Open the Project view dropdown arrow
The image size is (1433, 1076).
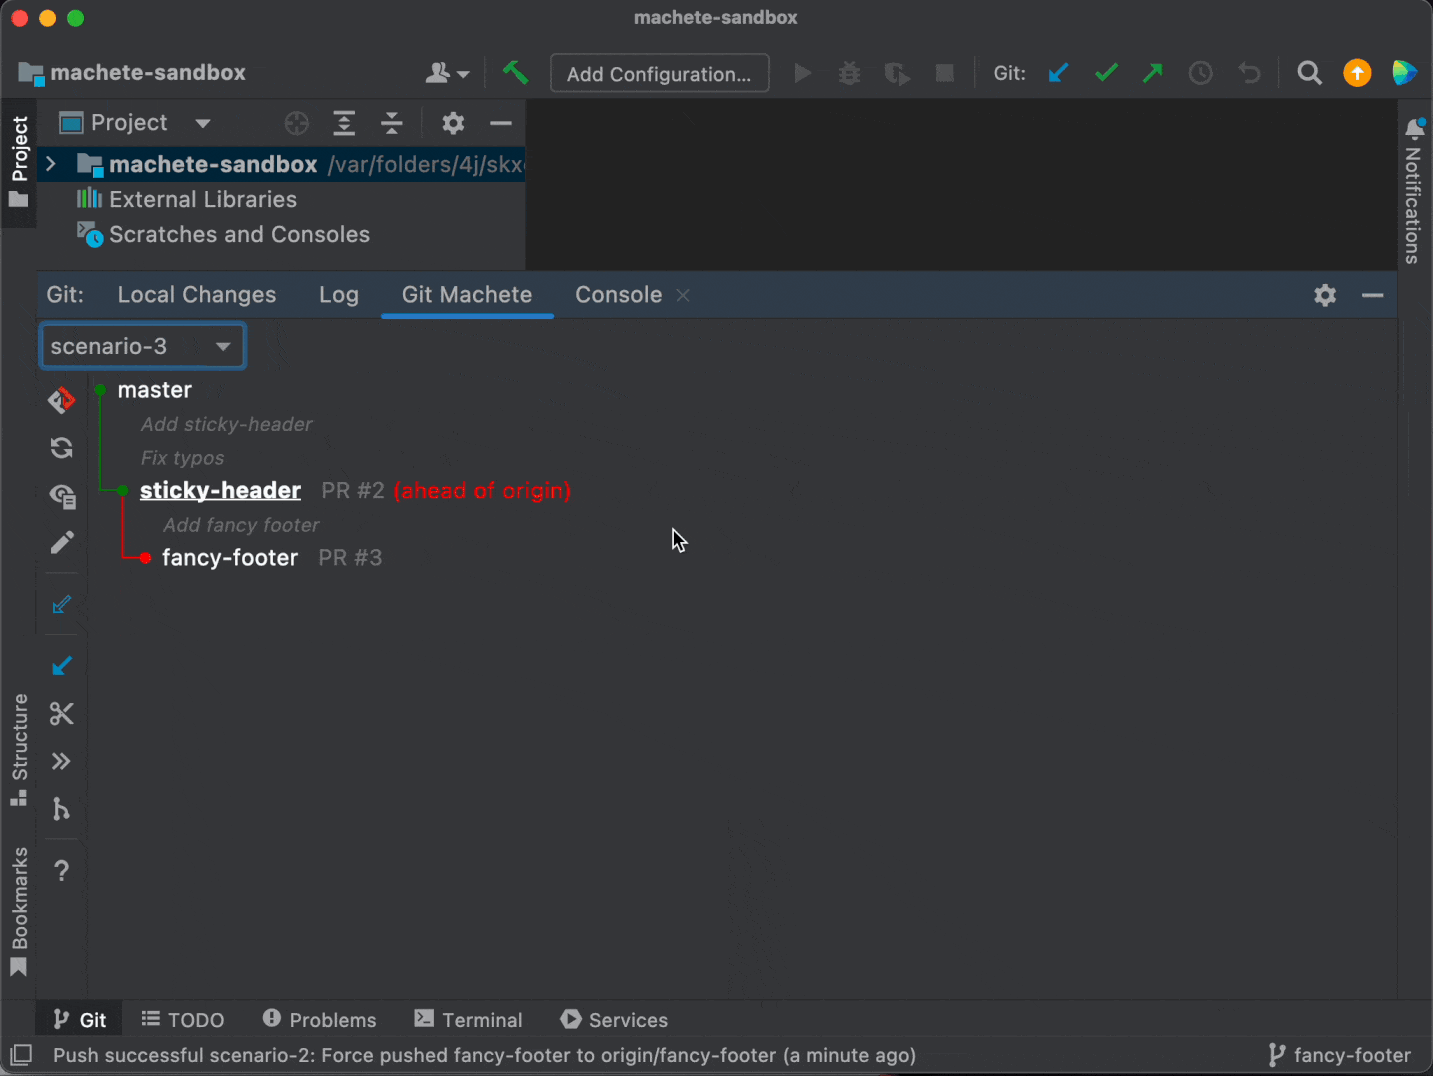203,123
